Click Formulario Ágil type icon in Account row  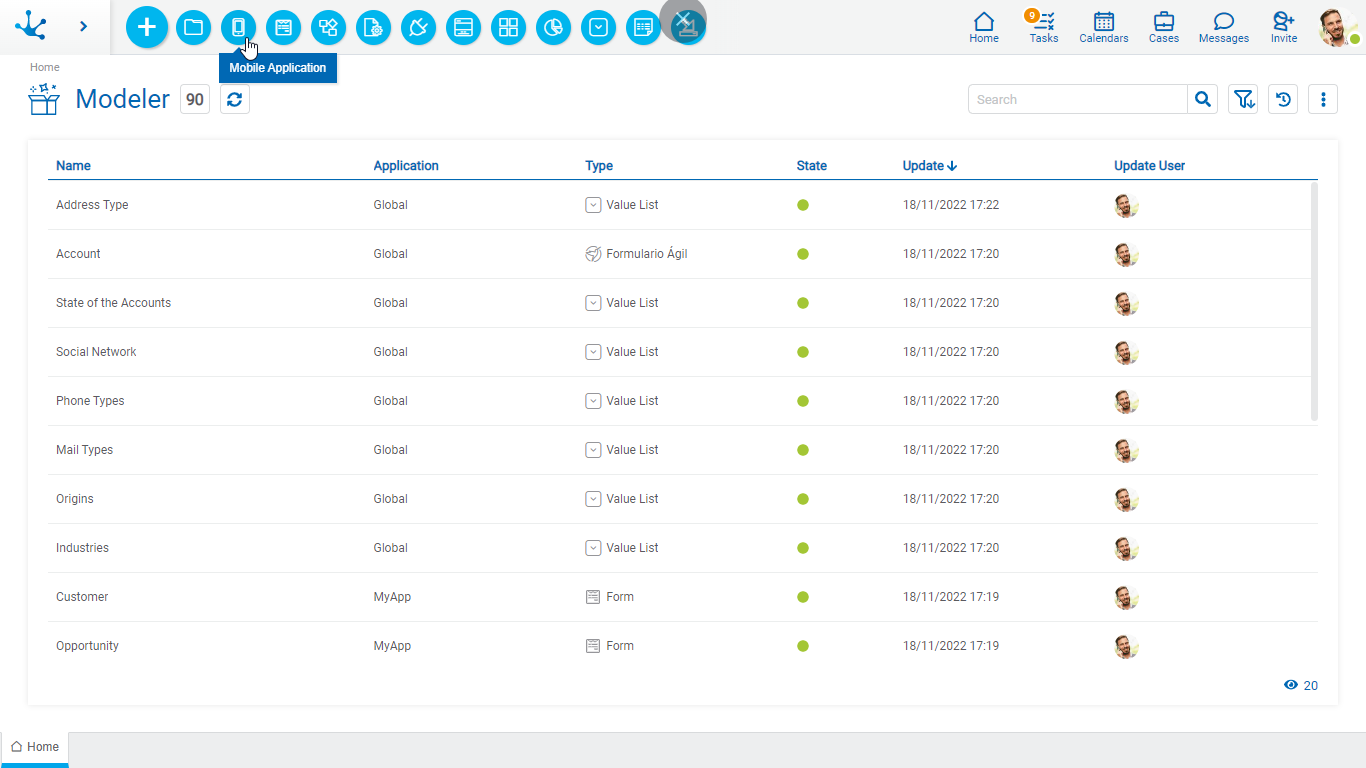(593, 254)
